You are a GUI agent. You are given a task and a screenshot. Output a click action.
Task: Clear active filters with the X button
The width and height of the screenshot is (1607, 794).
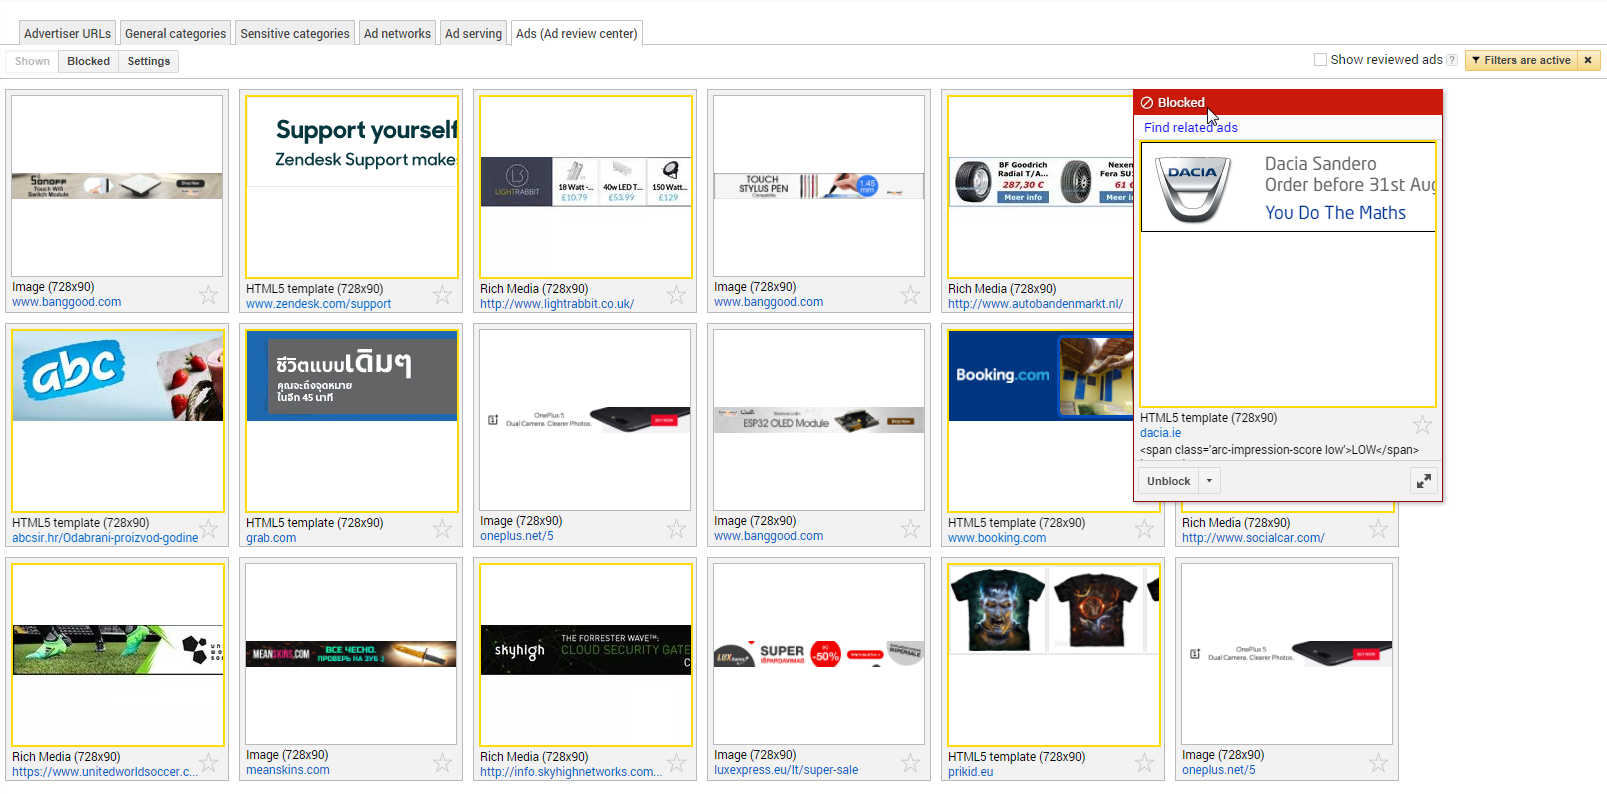point(1588,60)
